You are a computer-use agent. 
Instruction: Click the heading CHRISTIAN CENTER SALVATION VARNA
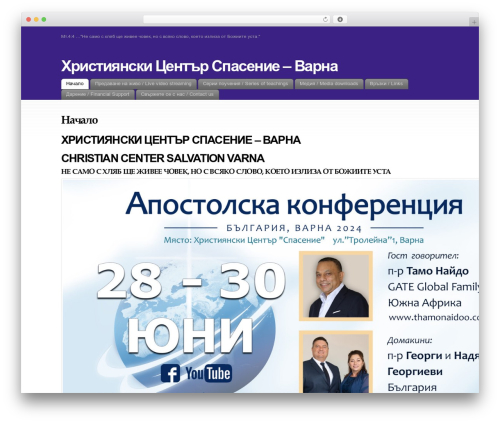coord(163,158)
